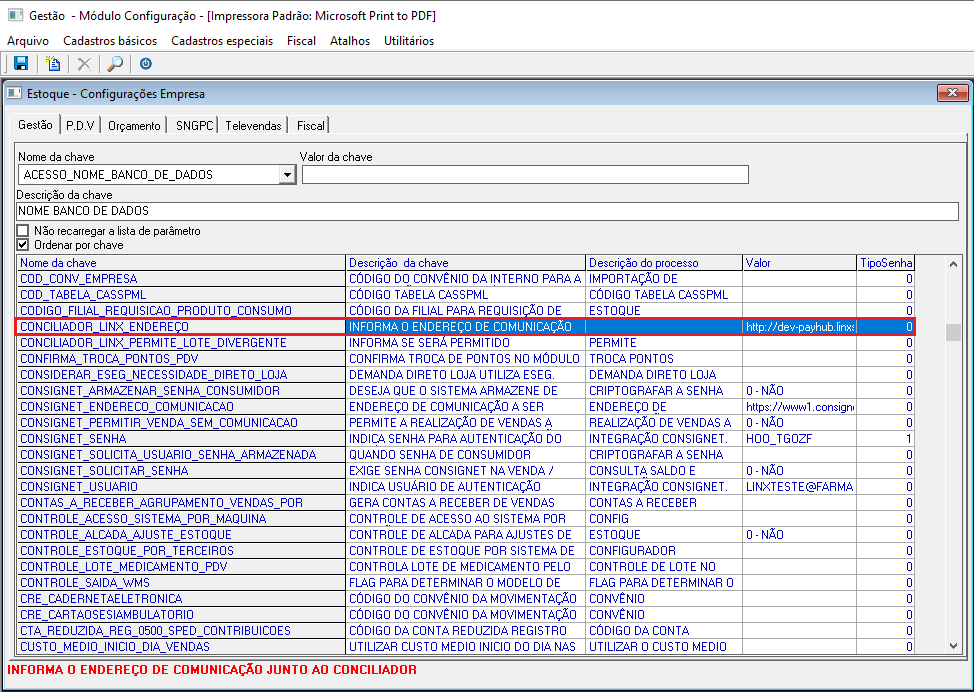Screen dimensions: 974x692
Task: Click the New record toolbar icon
Action: click(x=53, y=64)
